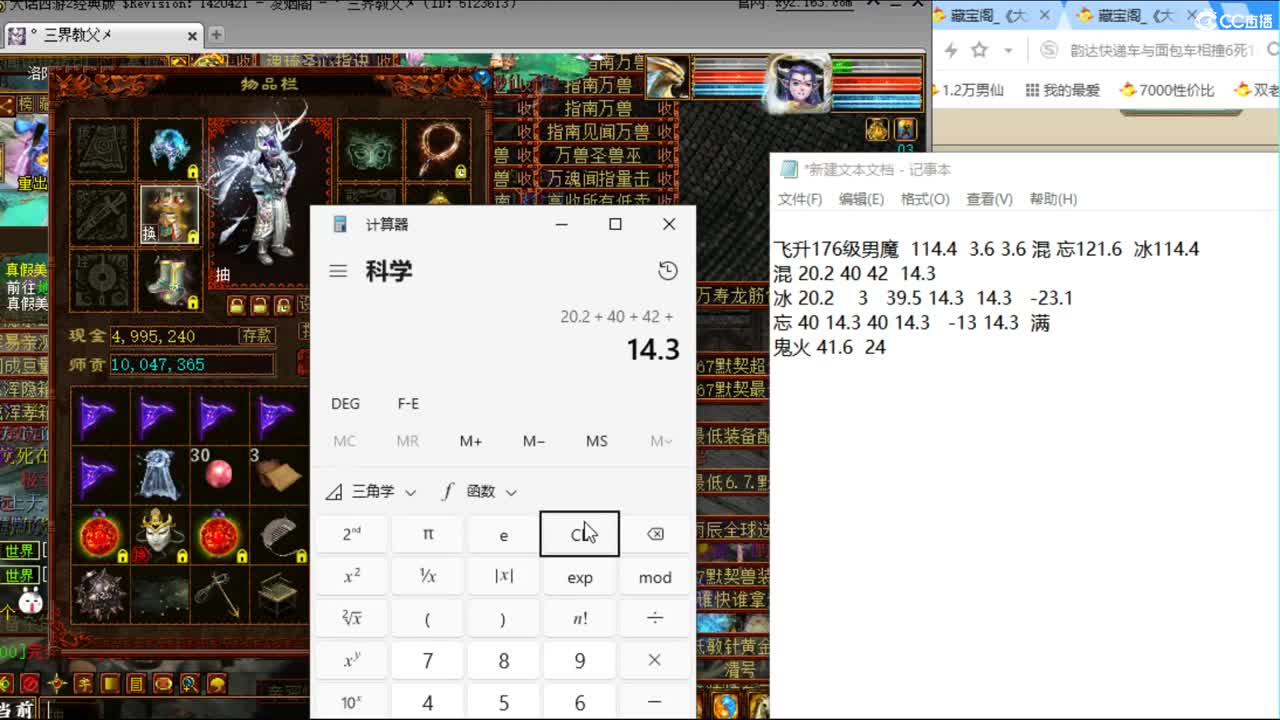The image size is (1280, 720).
Task: Click the backspace key in calculator
Action: (655, 534)
